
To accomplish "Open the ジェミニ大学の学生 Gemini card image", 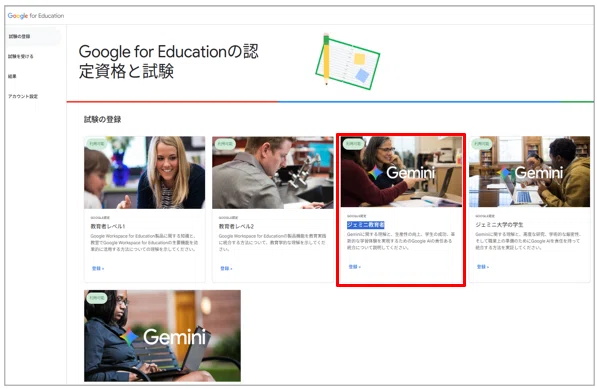I will pos(530,171).
